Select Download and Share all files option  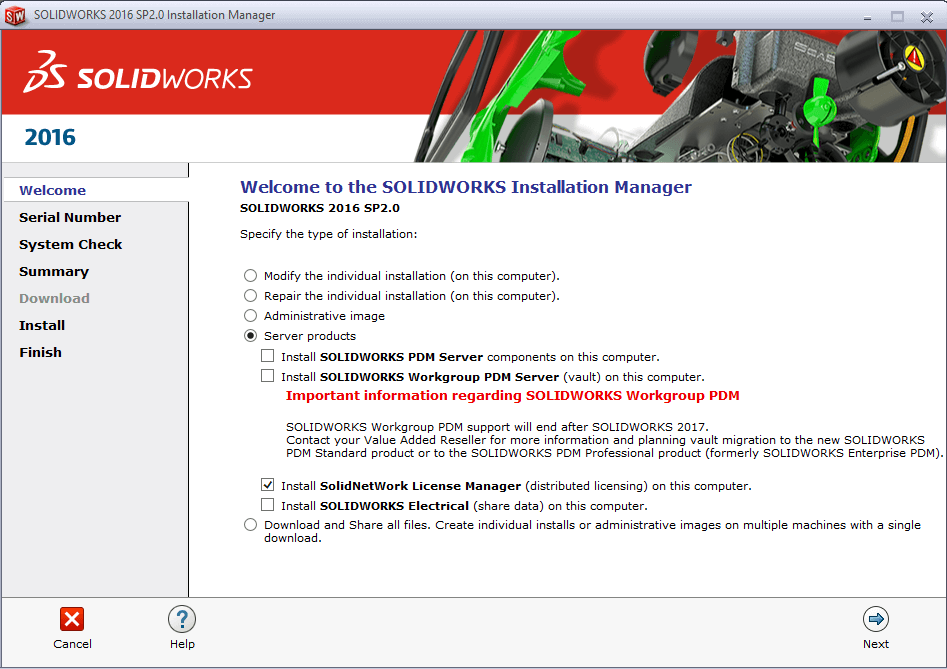[x=250, y=525]
